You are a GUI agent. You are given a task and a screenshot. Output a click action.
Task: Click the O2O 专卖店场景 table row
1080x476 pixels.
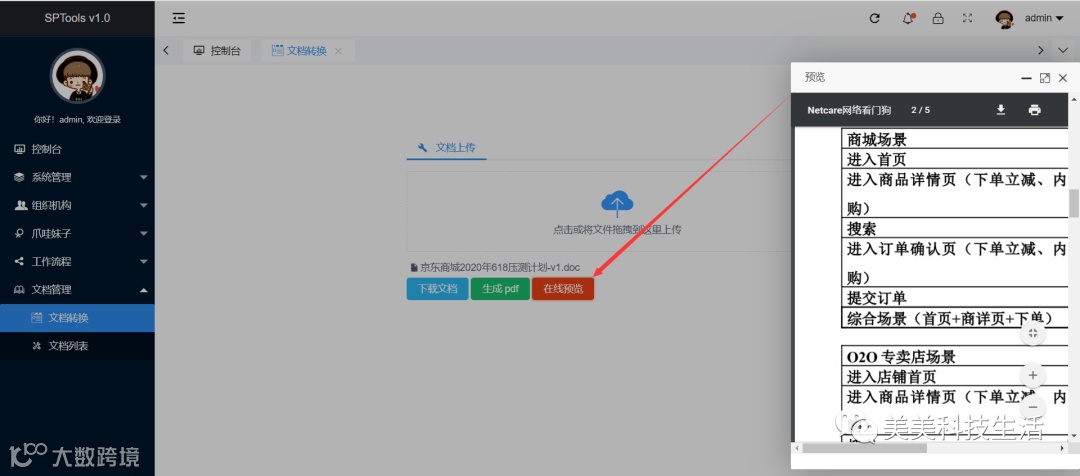[955, 357]
